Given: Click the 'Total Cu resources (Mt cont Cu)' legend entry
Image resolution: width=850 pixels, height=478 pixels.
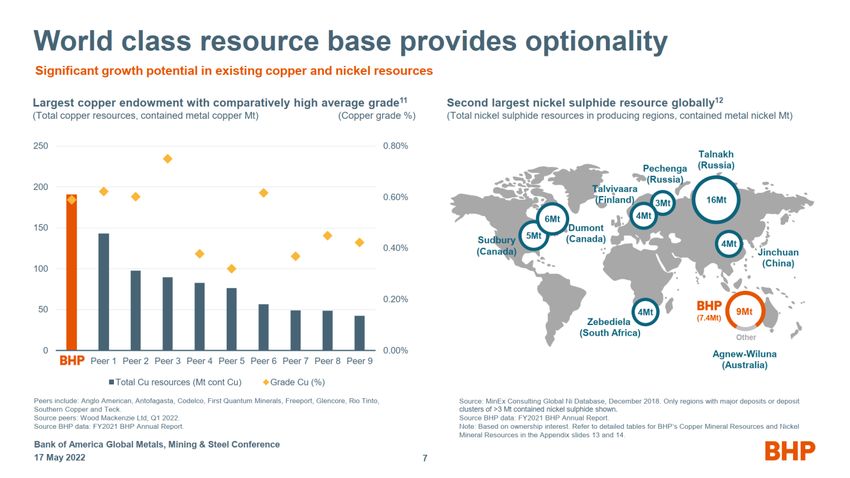Looking at the screenshot, I should tap(175, 382).
